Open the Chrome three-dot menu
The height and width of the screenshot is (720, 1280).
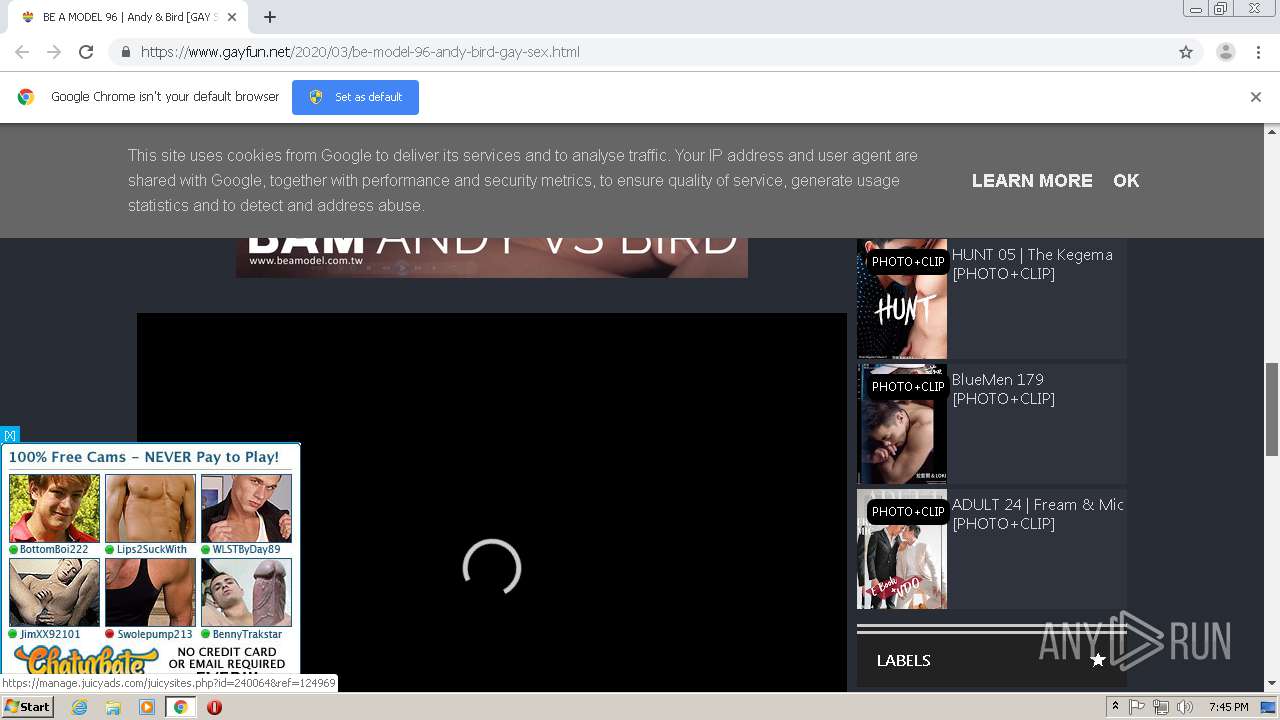(x=1259, y=52)
